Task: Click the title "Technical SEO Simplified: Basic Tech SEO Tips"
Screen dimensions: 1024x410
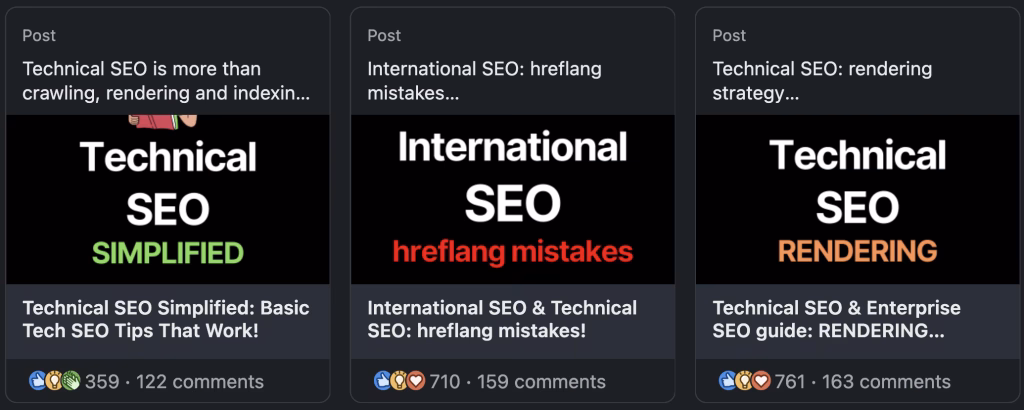Action: click(x=140, y=318)
